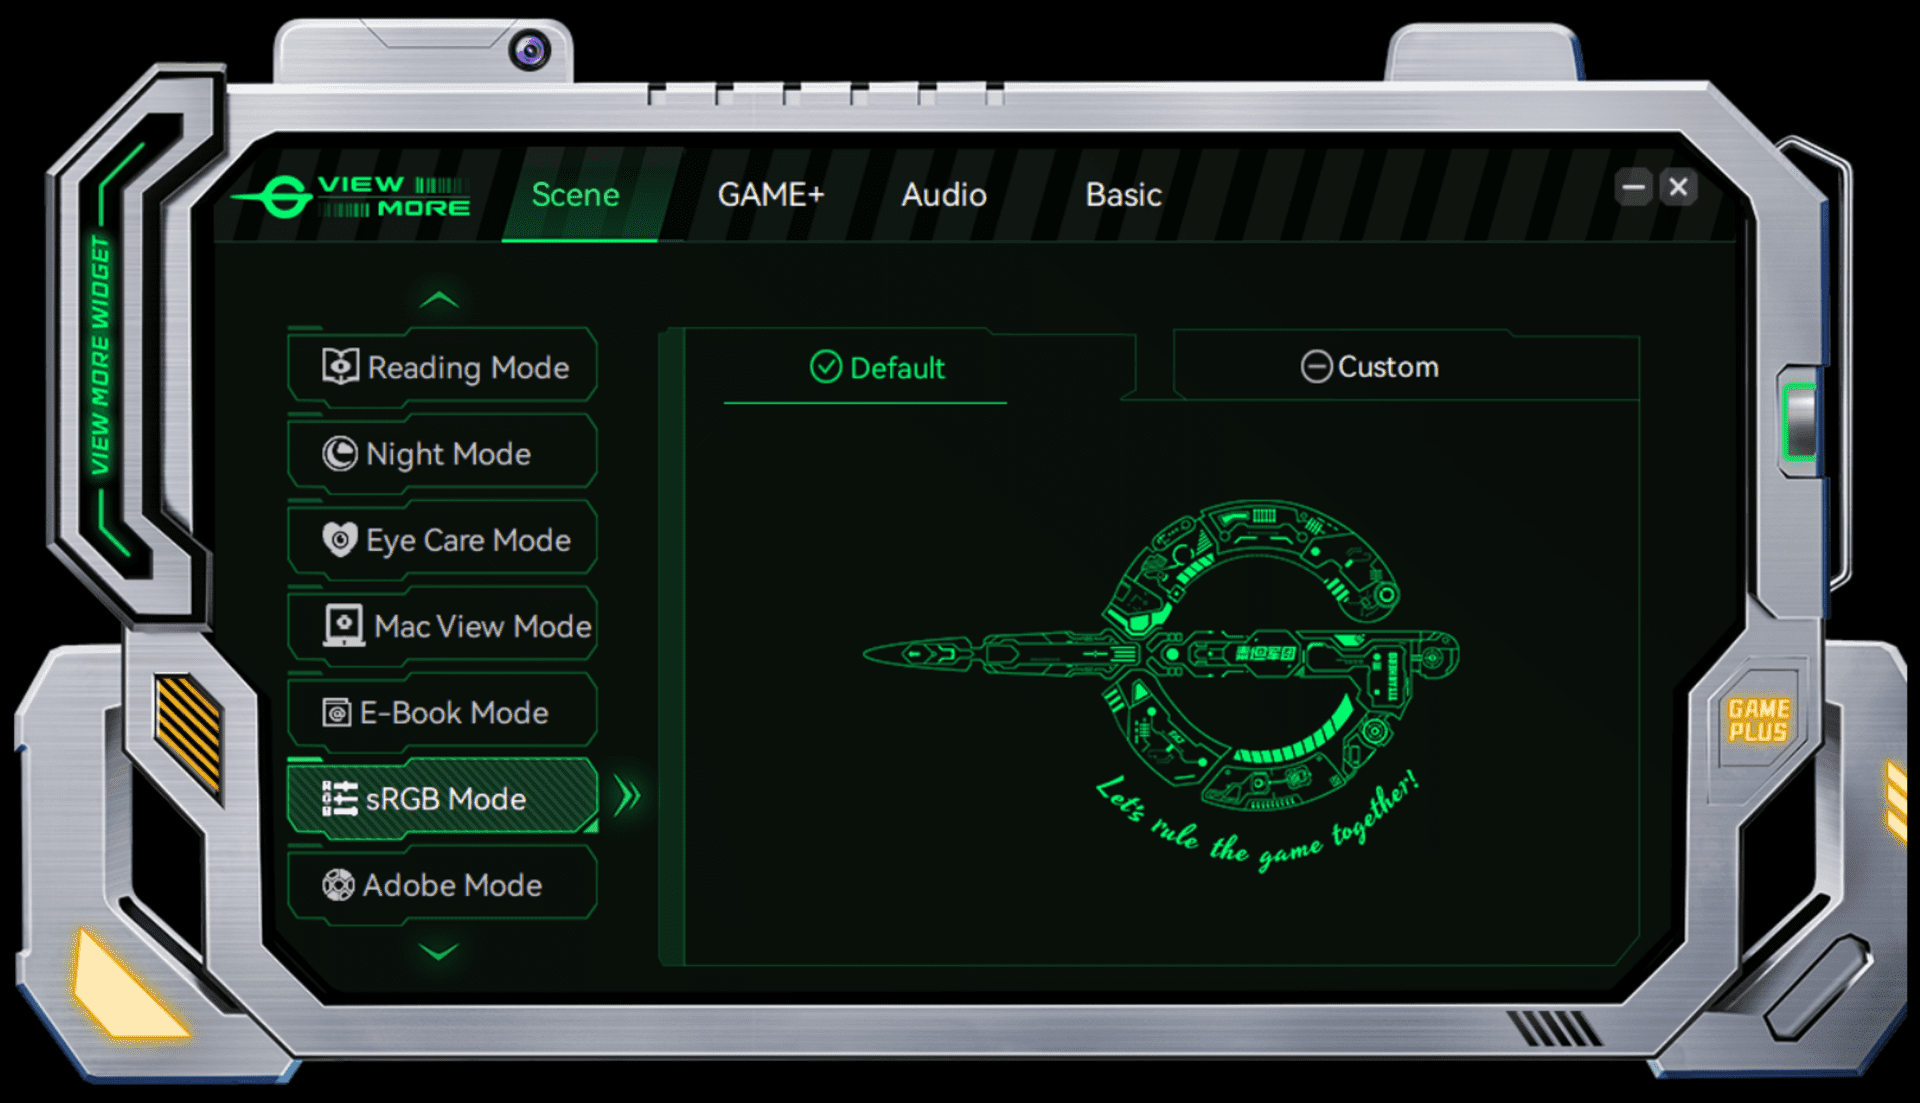Click the Reading Mode book icon
The width and height of the screenshot is (1920, 1103).
coord(340,366)
